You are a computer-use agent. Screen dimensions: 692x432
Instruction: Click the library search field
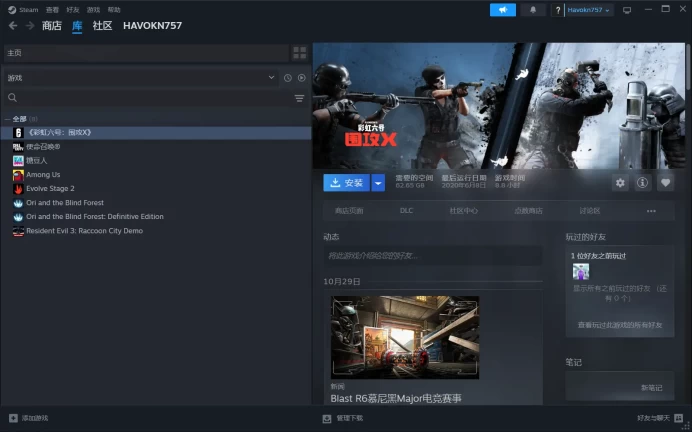coord(154,98)
